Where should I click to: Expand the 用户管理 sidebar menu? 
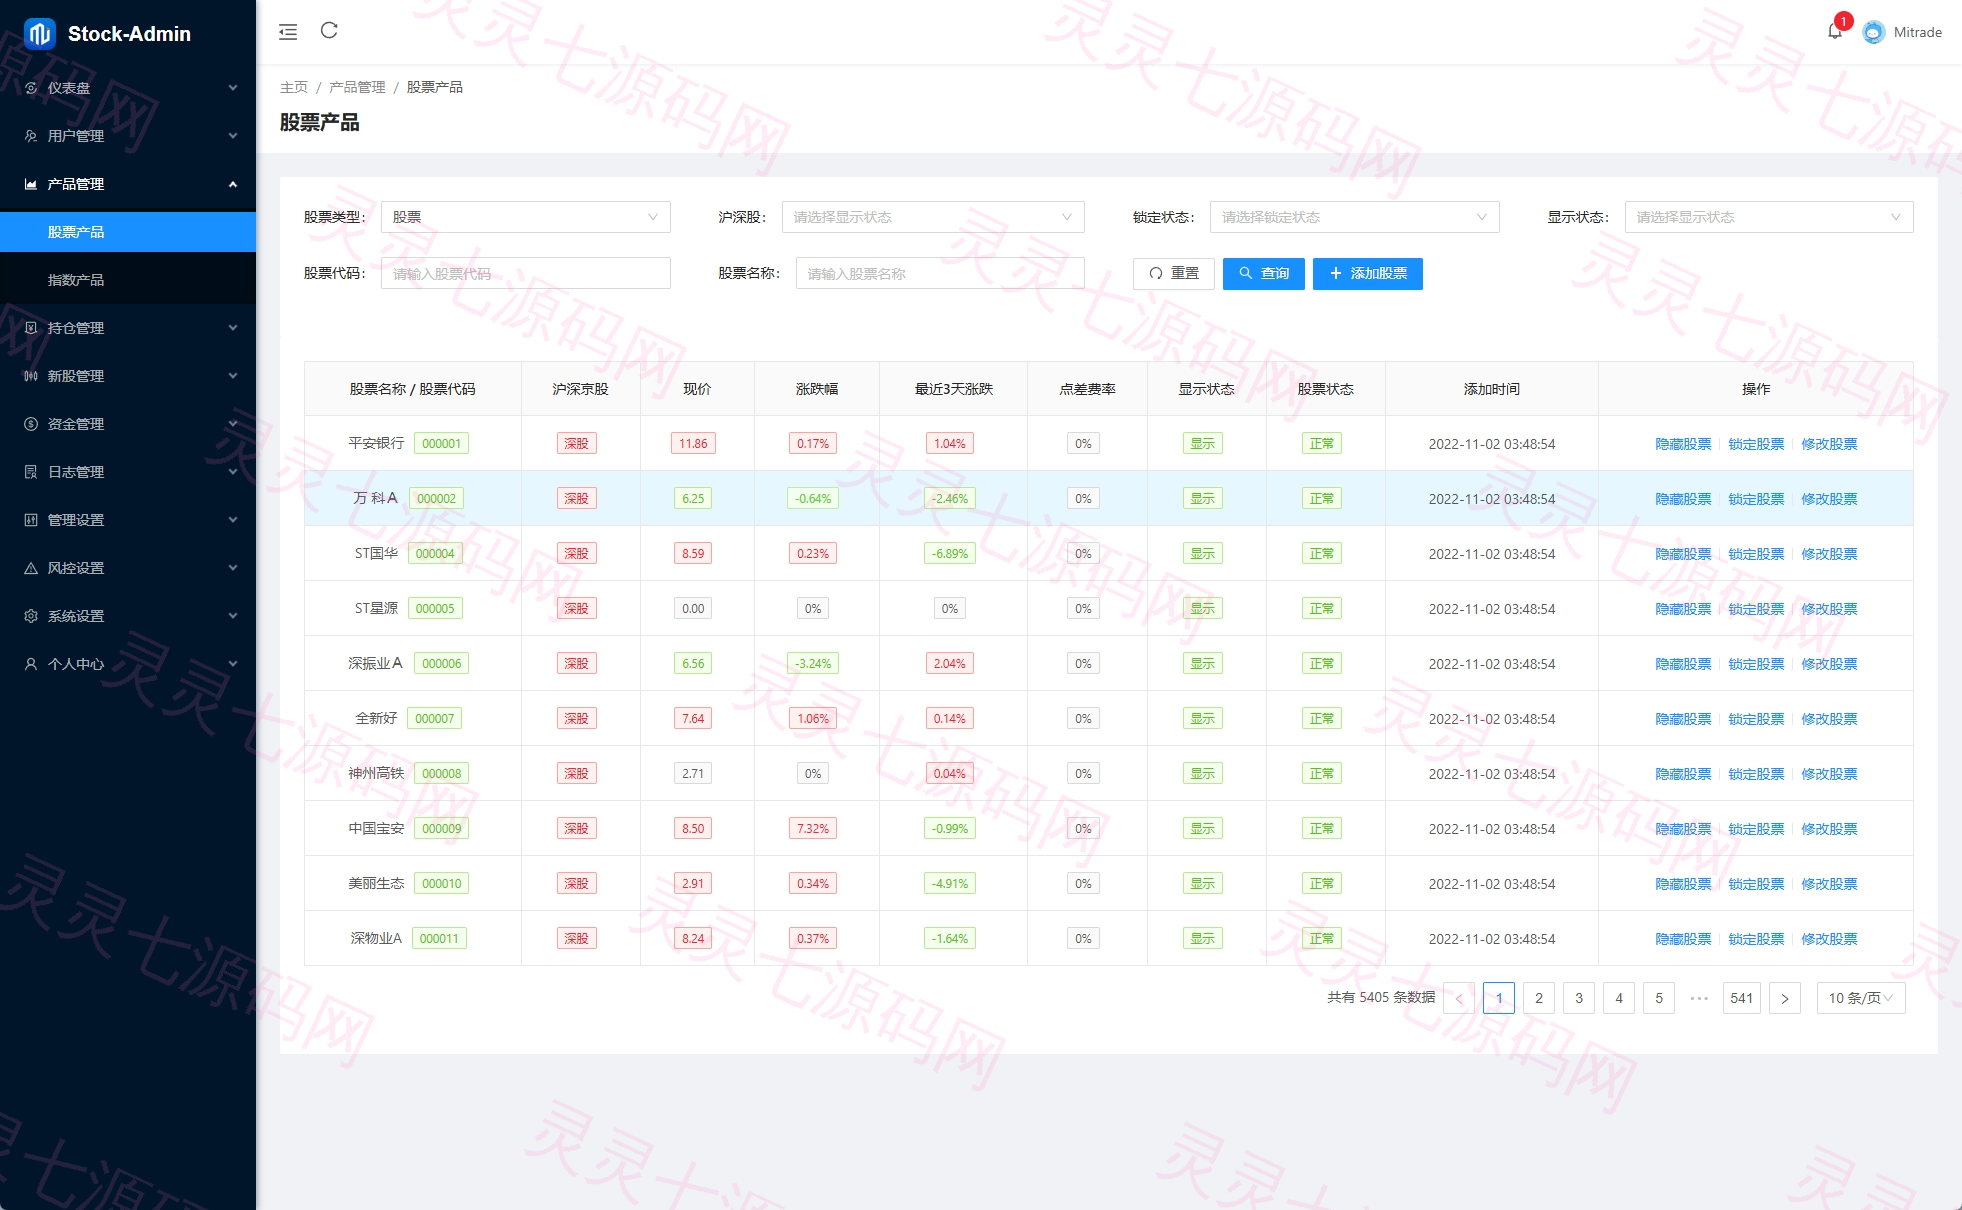(128, 136)
